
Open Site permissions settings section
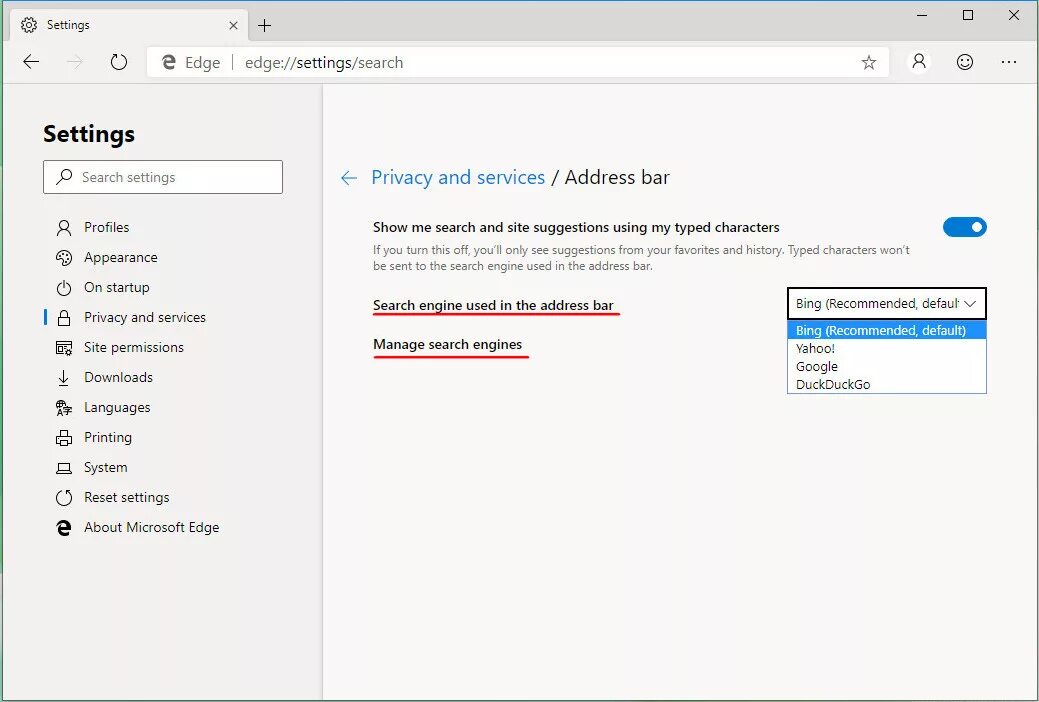point(134,347)
